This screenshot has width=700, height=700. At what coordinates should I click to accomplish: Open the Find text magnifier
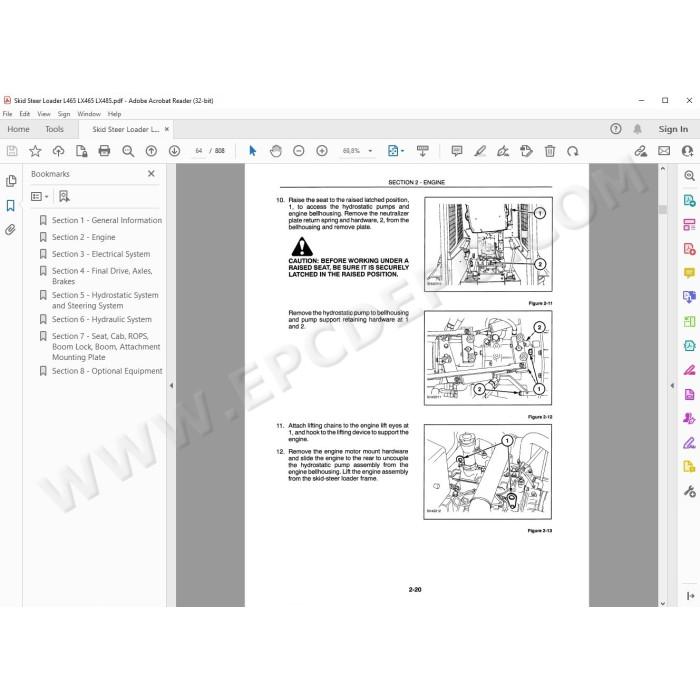(128, 151)
